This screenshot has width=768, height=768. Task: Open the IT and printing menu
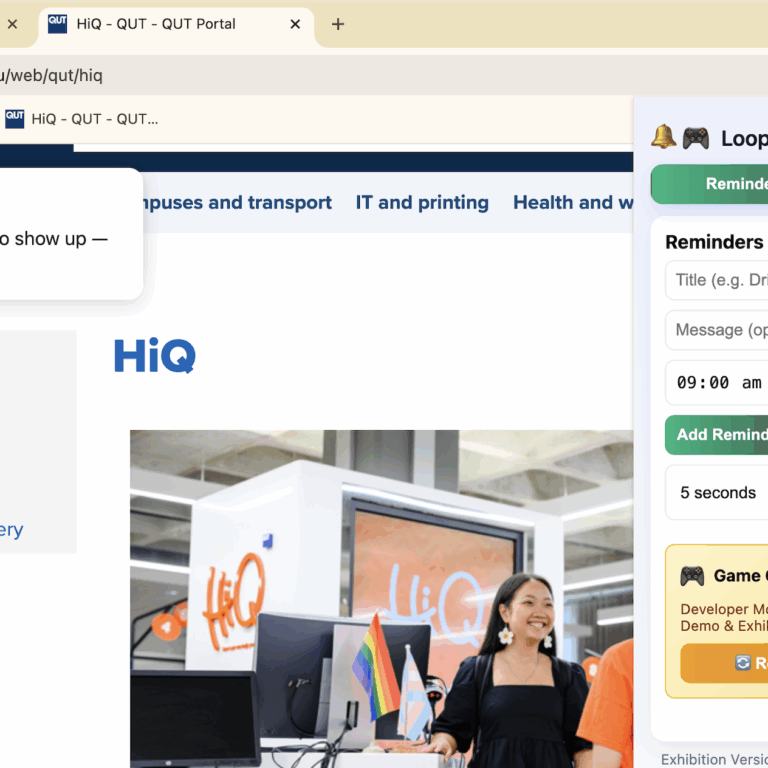tap(422, 203)
